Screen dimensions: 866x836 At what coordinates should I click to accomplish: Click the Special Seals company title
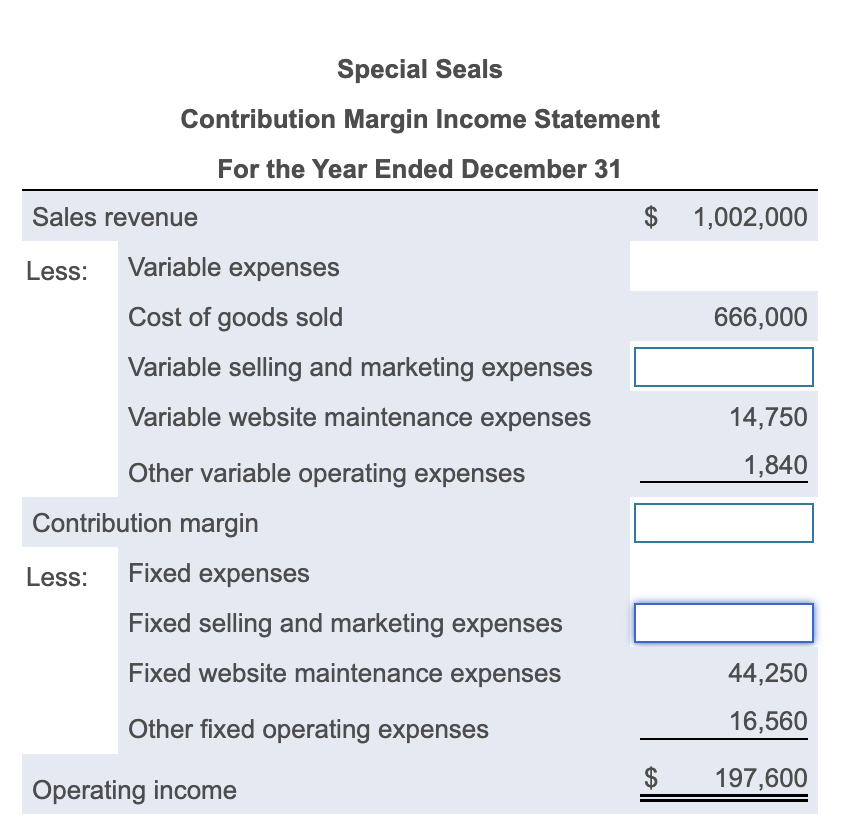pyautogui.click(x=420, y=69)
